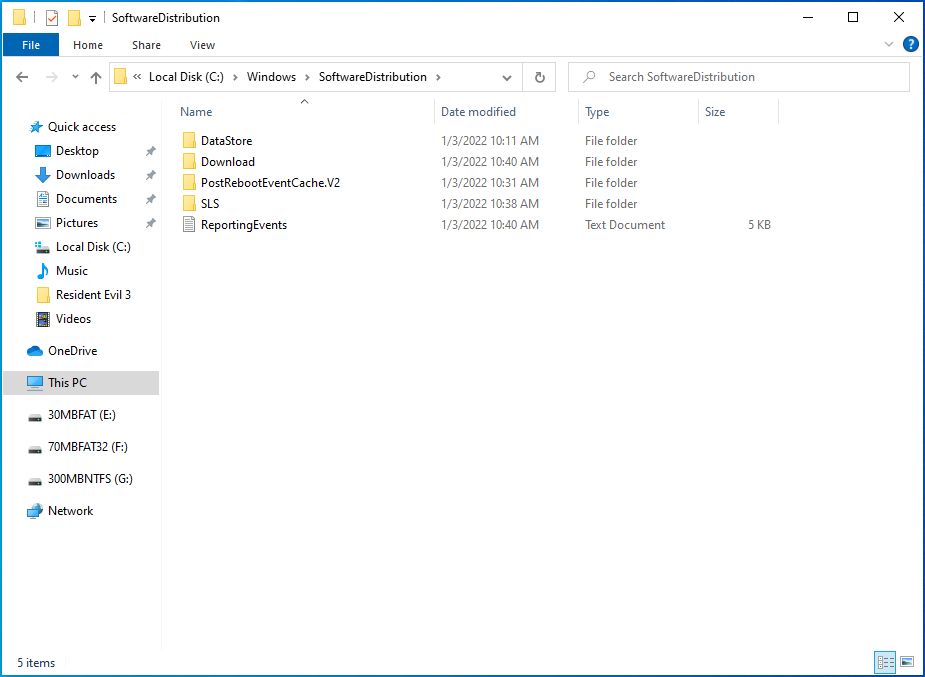
Task: Click the pin icon next to Pictures
Action: (x=150, y=223)
